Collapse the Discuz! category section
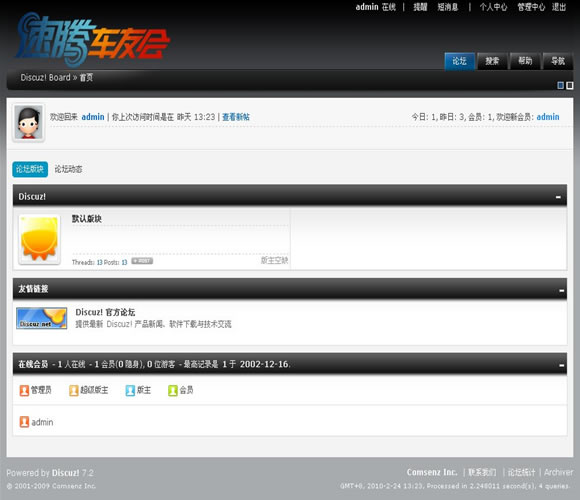Image resolution: width=580 pixels, height=500 pixels. click(x=559, y=197)
